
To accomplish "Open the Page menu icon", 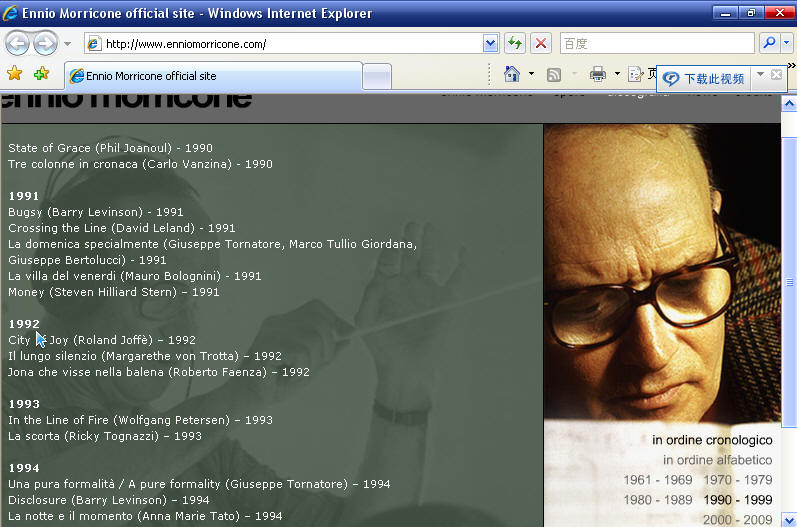I will pyautogui.click(x=635, y=75).
